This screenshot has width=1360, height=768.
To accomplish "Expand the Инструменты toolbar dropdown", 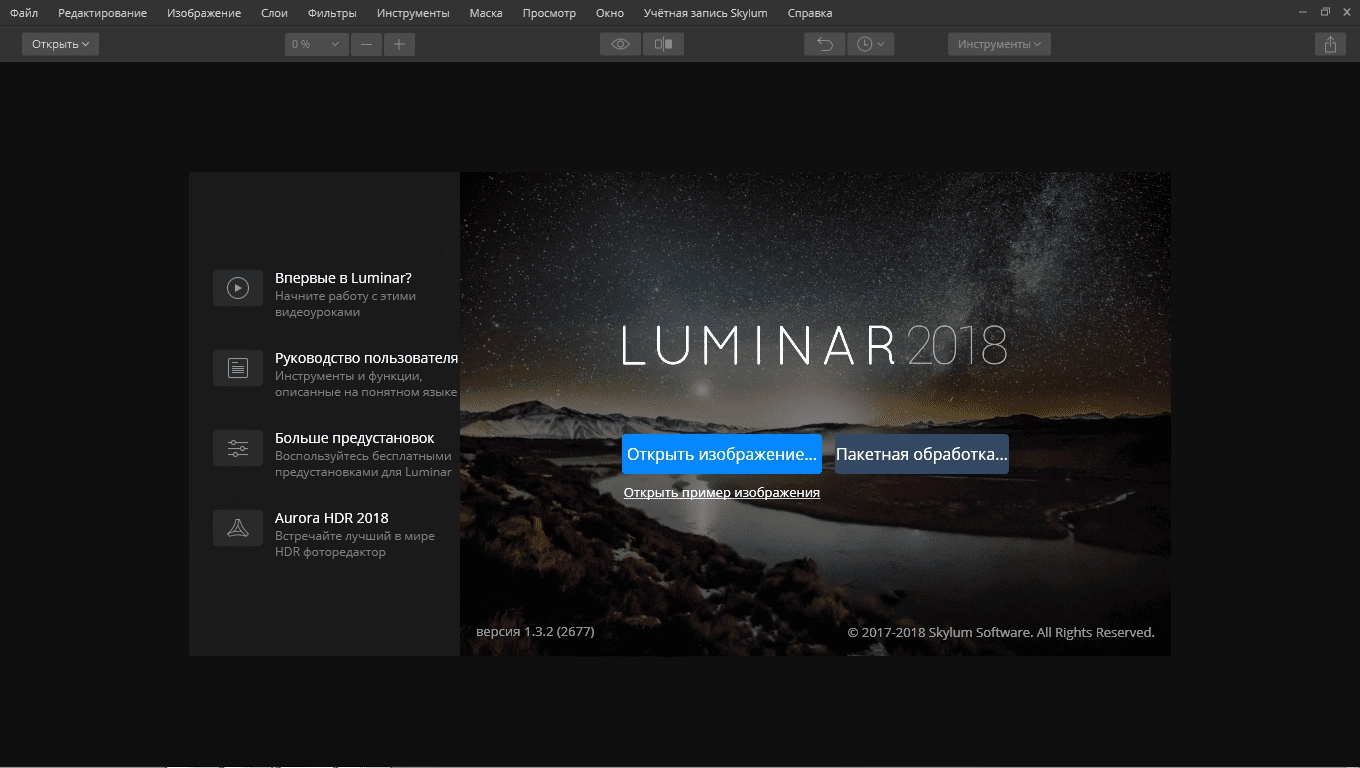I will click(999, 44).
